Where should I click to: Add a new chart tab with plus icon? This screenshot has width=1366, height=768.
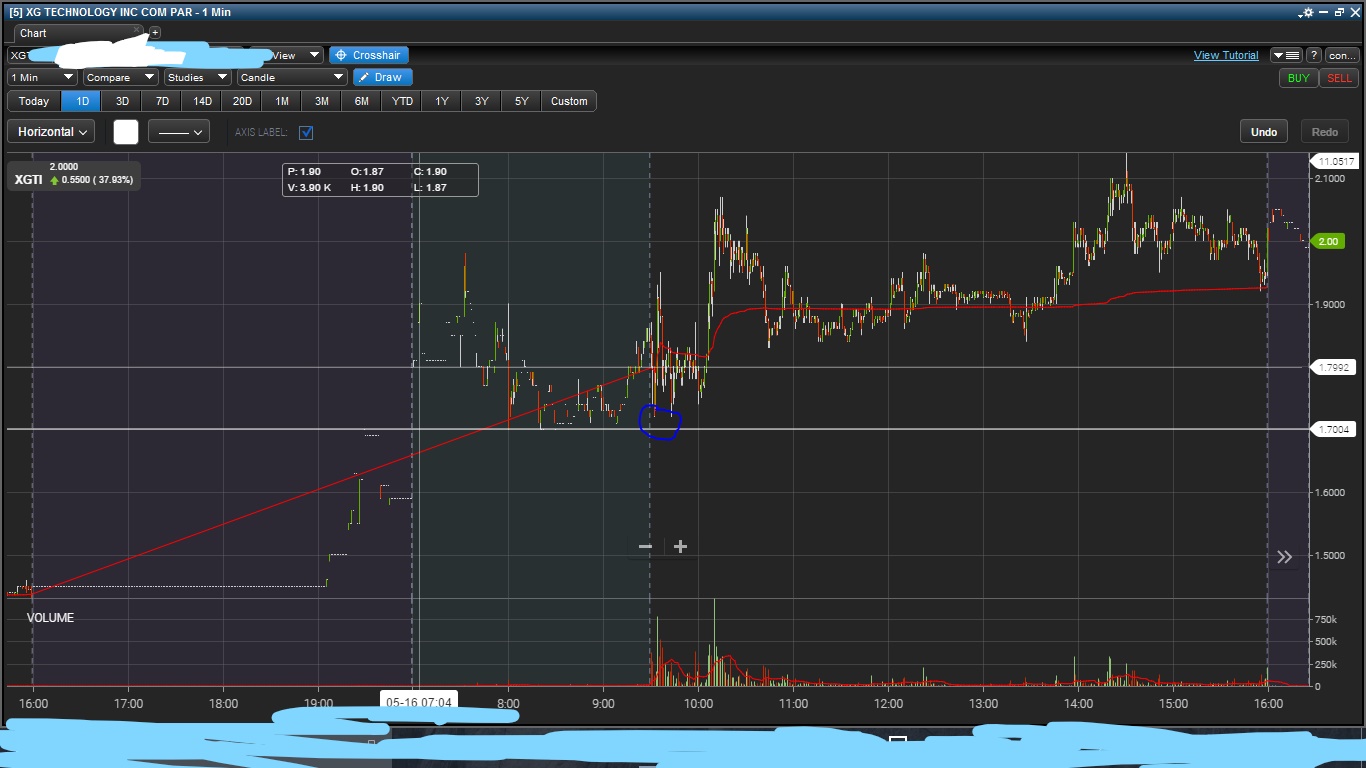(x=155, y=33)
